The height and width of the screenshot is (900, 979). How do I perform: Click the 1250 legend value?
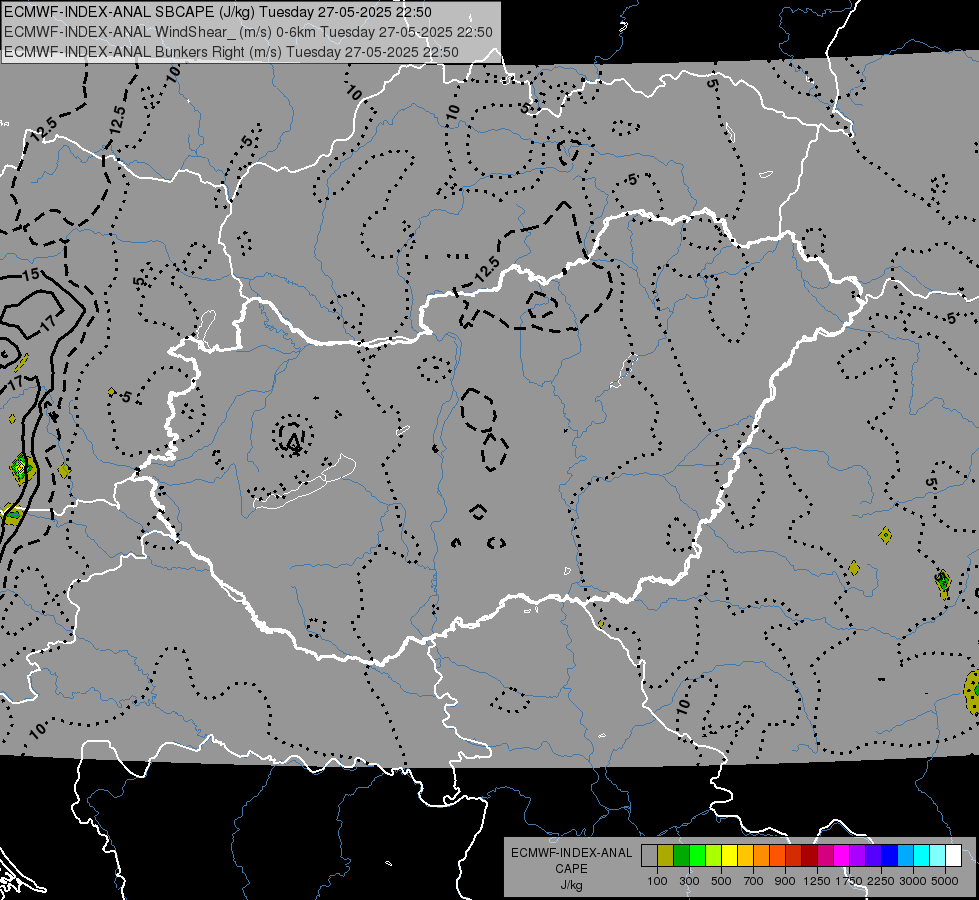pyautogui.click(x=817, y=881)
